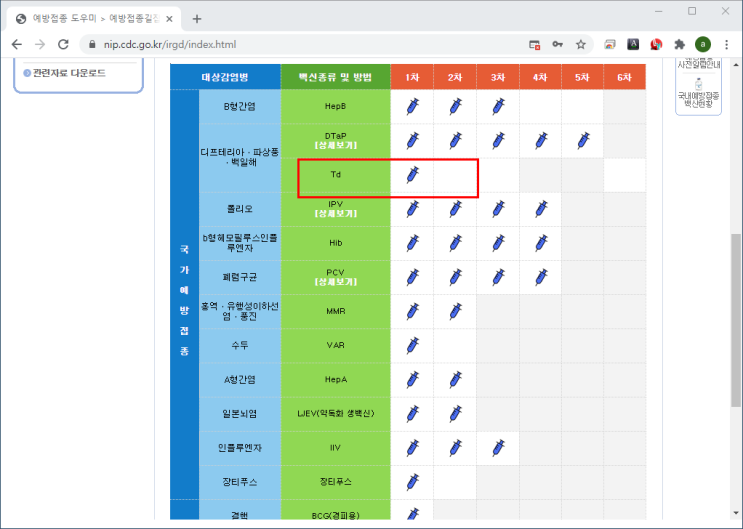Viewport: 743px width, 529px height.
Task: Click the HepB 3차 syringe icon
Action: (498, 106)
